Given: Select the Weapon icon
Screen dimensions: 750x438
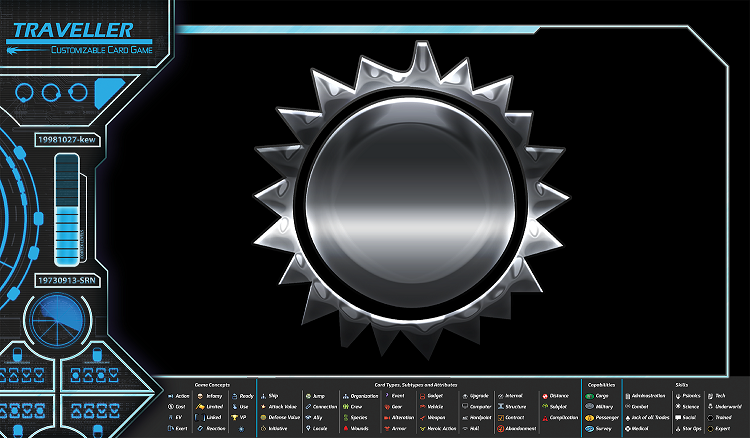Looking at the screenshot, I should click(x=422, y=417).
